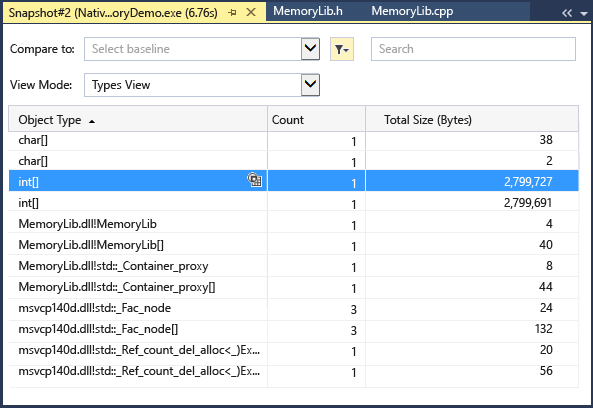Sort by the Object Type column header
The width and height of the screenshot is (593, 408).
[x=138, y=119]
